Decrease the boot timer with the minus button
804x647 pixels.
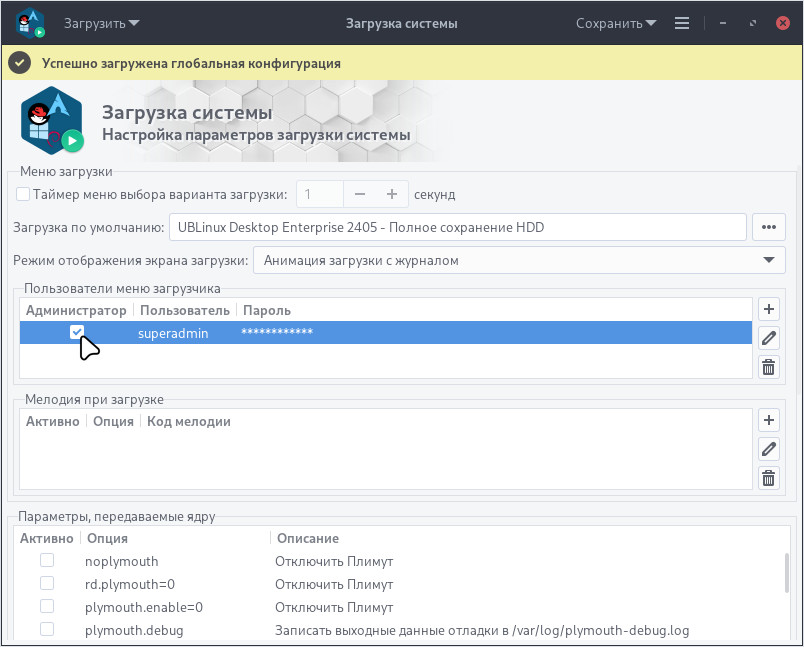tap(359, 194)
